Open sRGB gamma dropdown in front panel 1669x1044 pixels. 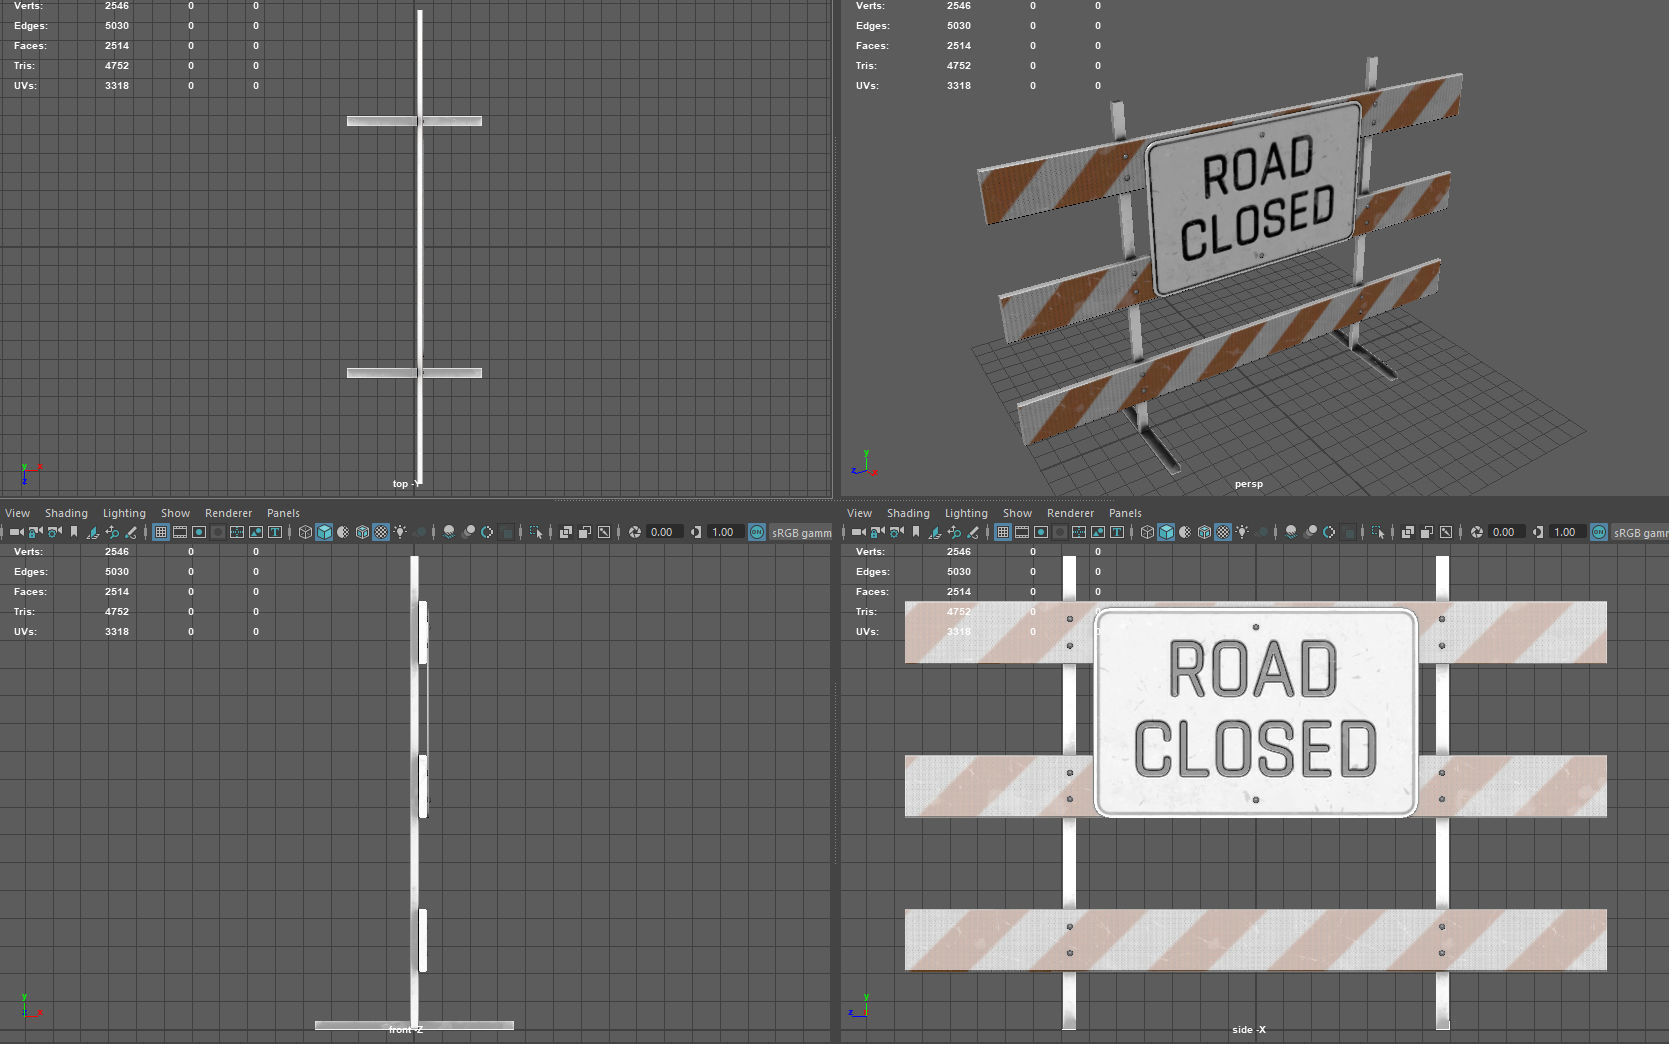point(801,532)
